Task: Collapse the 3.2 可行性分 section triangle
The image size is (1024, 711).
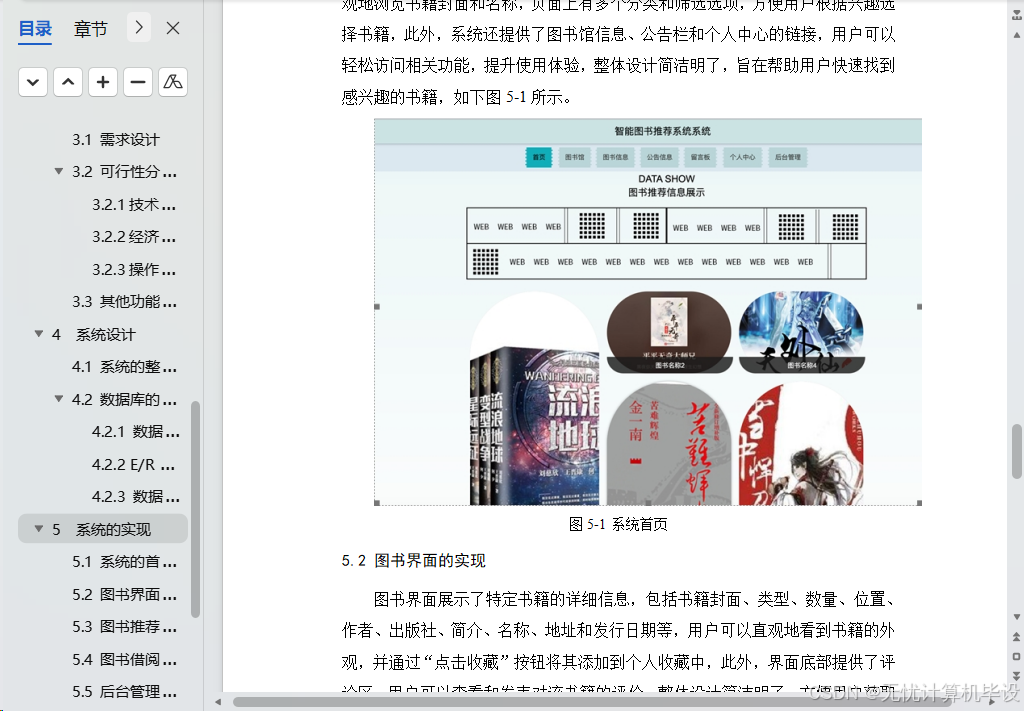Action: (x=59, y=171)
